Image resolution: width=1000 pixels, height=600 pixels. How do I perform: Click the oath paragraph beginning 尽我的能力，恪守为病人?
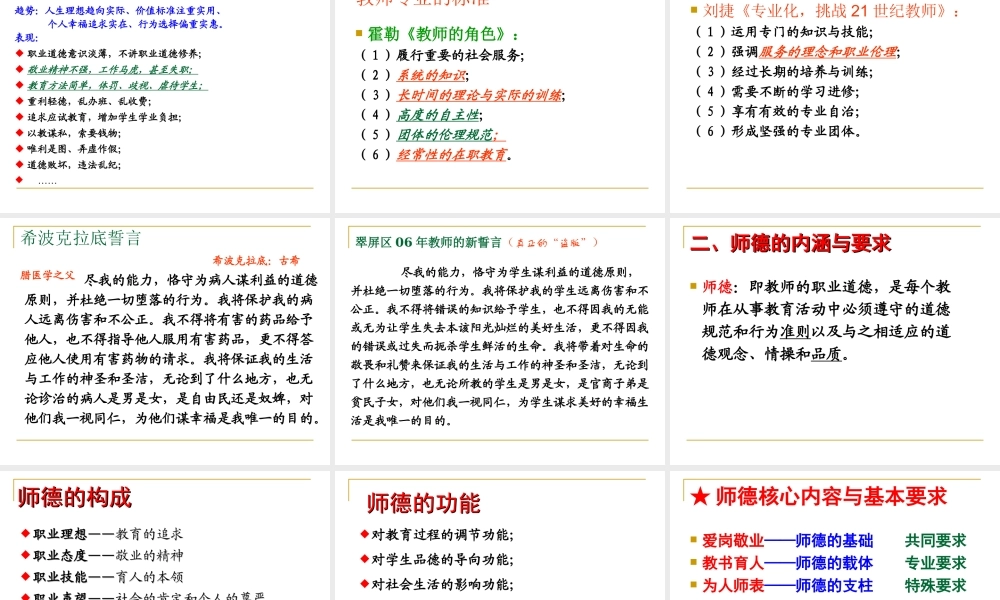pyautogui.click(x=171, y=349)
